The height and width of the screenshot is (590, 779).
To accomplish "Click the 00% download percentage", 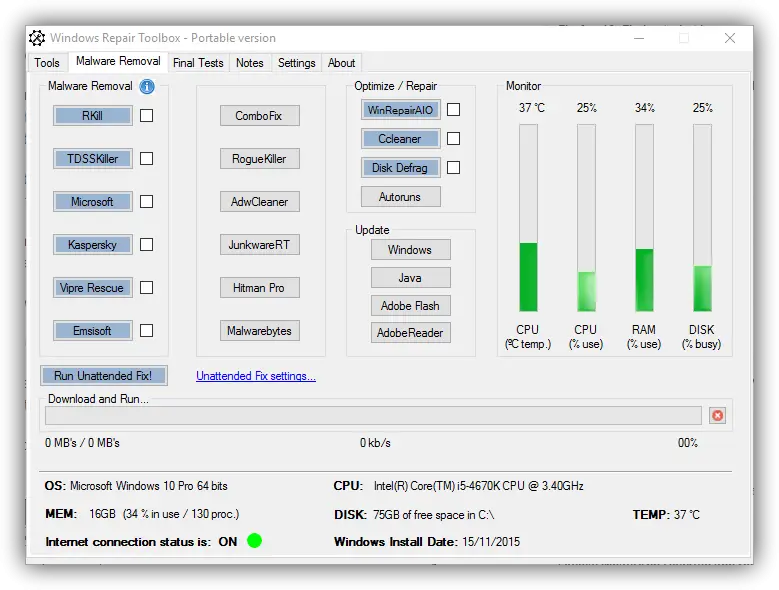I will click(688, 442).
